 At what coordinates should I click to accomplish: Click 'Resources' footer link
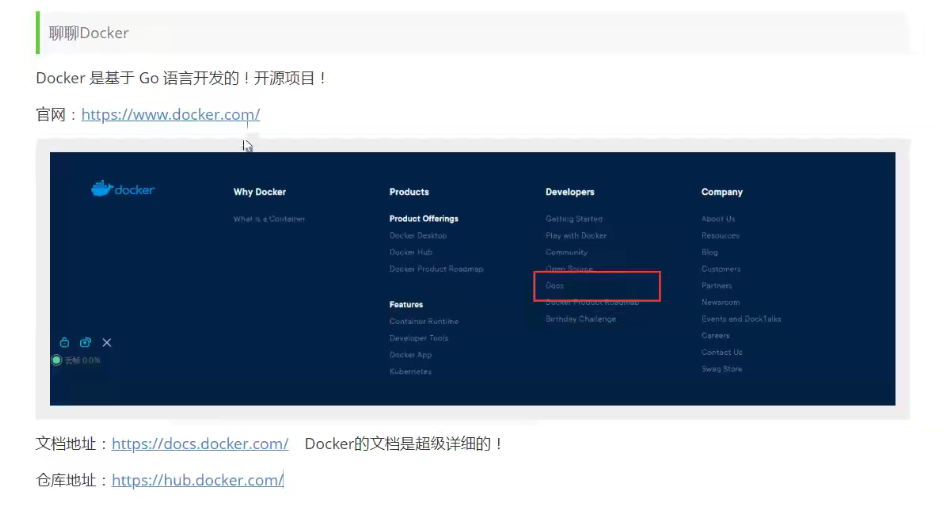pyautogui.click(x=720, y=235)
